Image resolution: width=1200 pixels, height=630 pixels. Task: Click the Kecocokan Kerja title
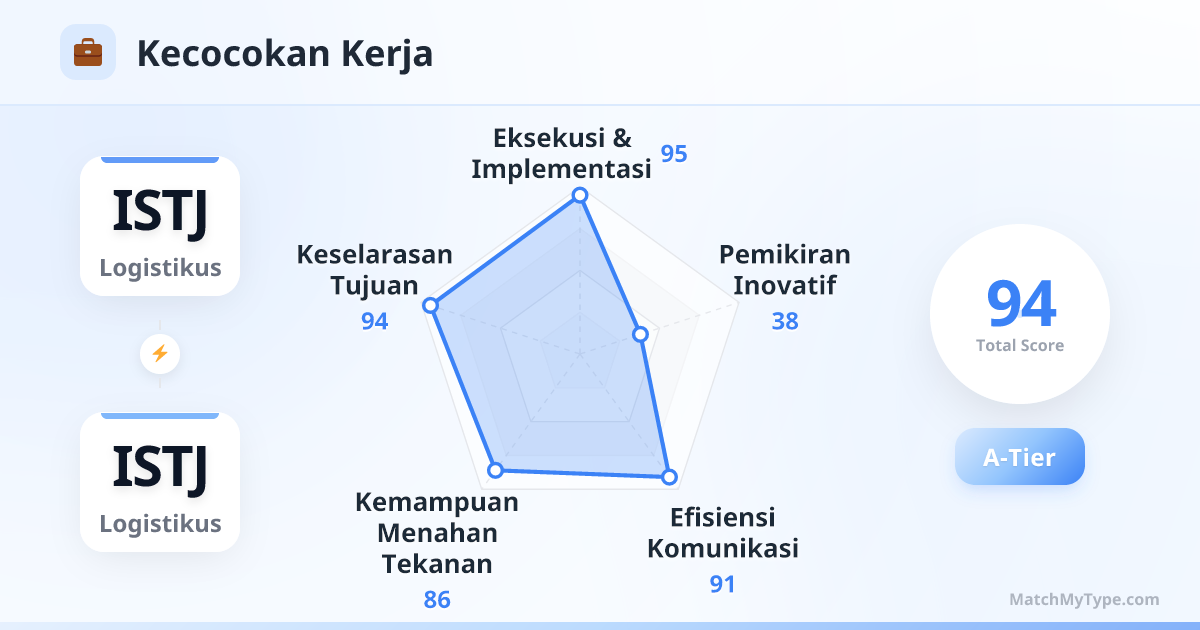click(285, 53)
